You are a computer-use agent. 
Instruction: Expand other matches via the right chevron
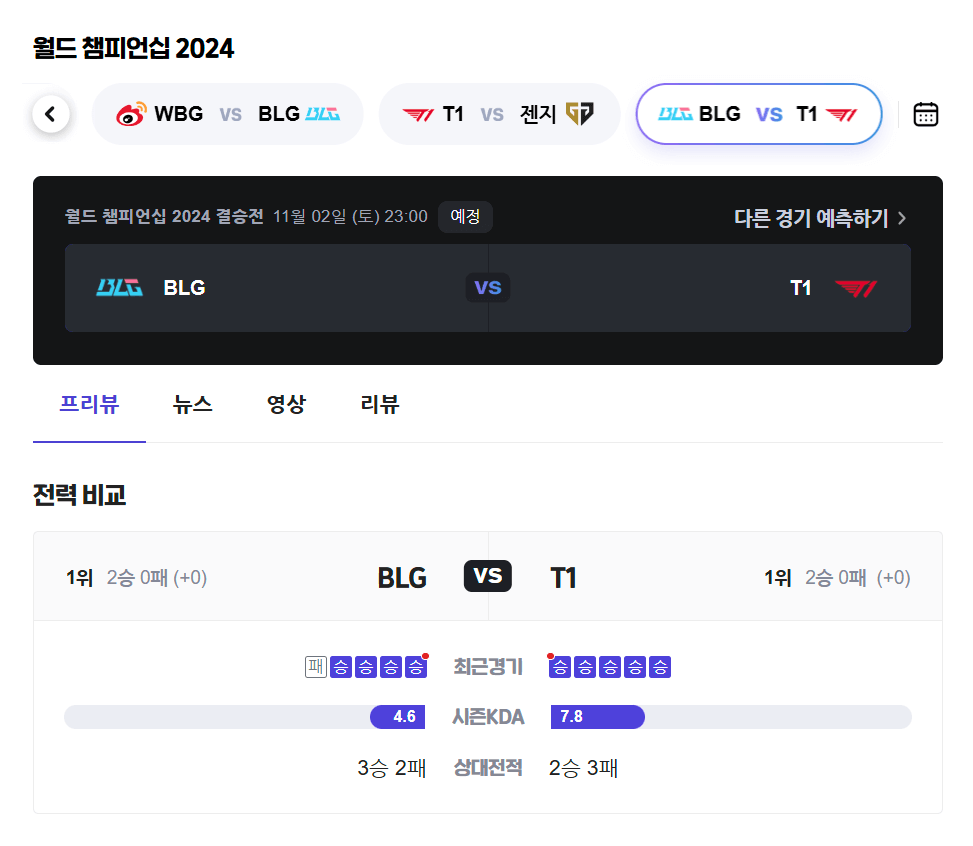tap(901, 218)
